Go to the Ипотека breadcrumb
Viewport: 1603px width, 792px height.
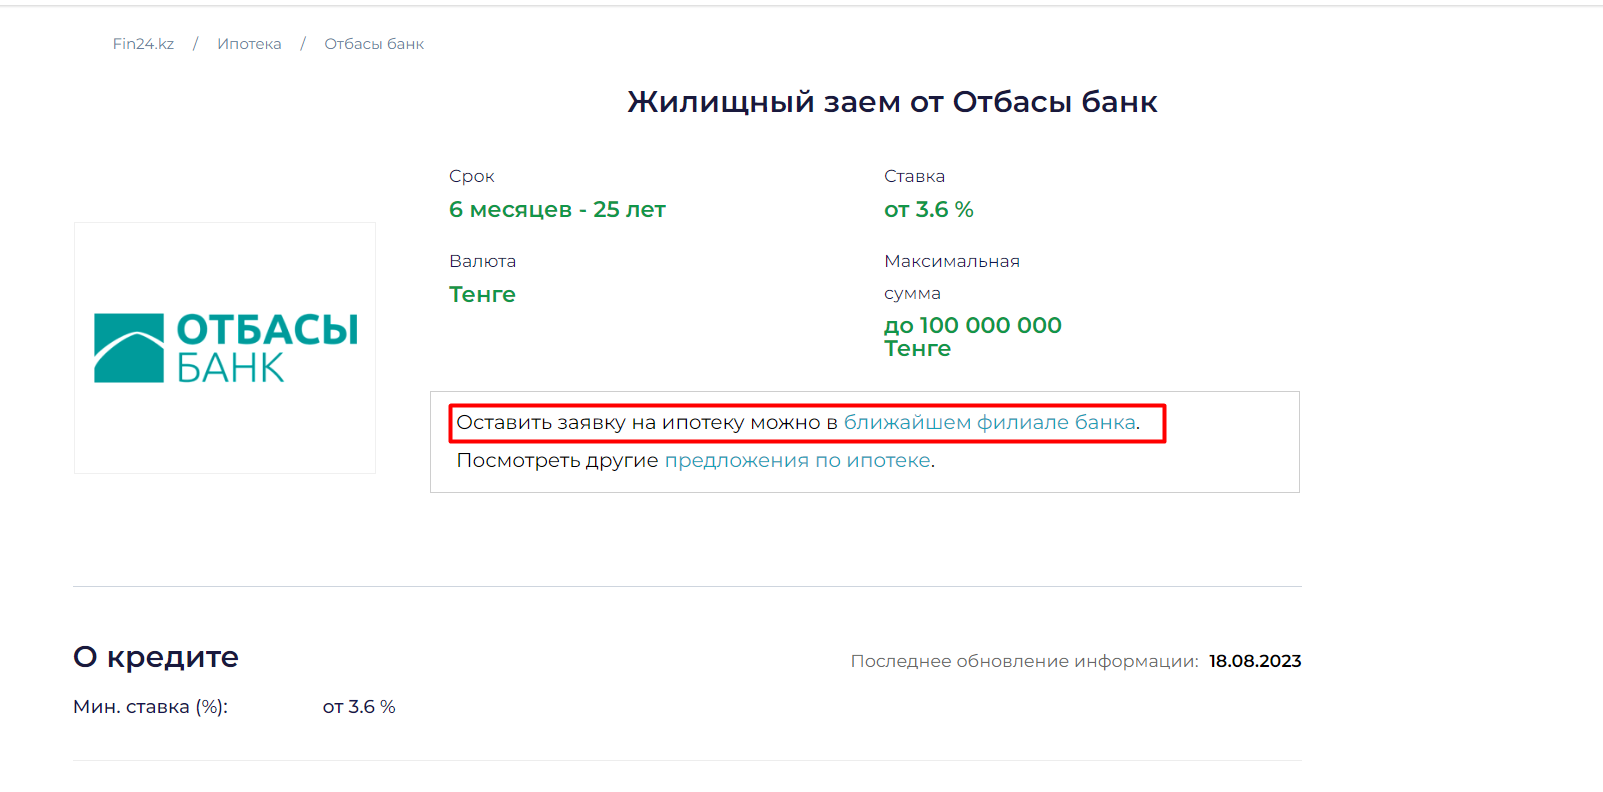click(249, 44)
